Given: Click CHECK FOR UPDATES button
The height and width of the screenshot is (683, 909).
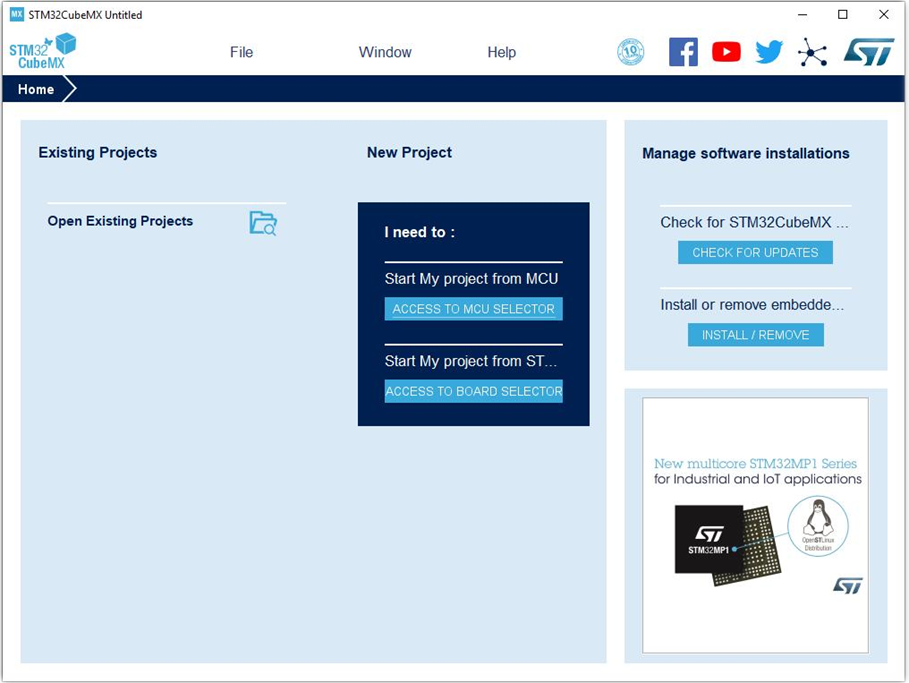Looking at the screenshot, I should (755, 253).
